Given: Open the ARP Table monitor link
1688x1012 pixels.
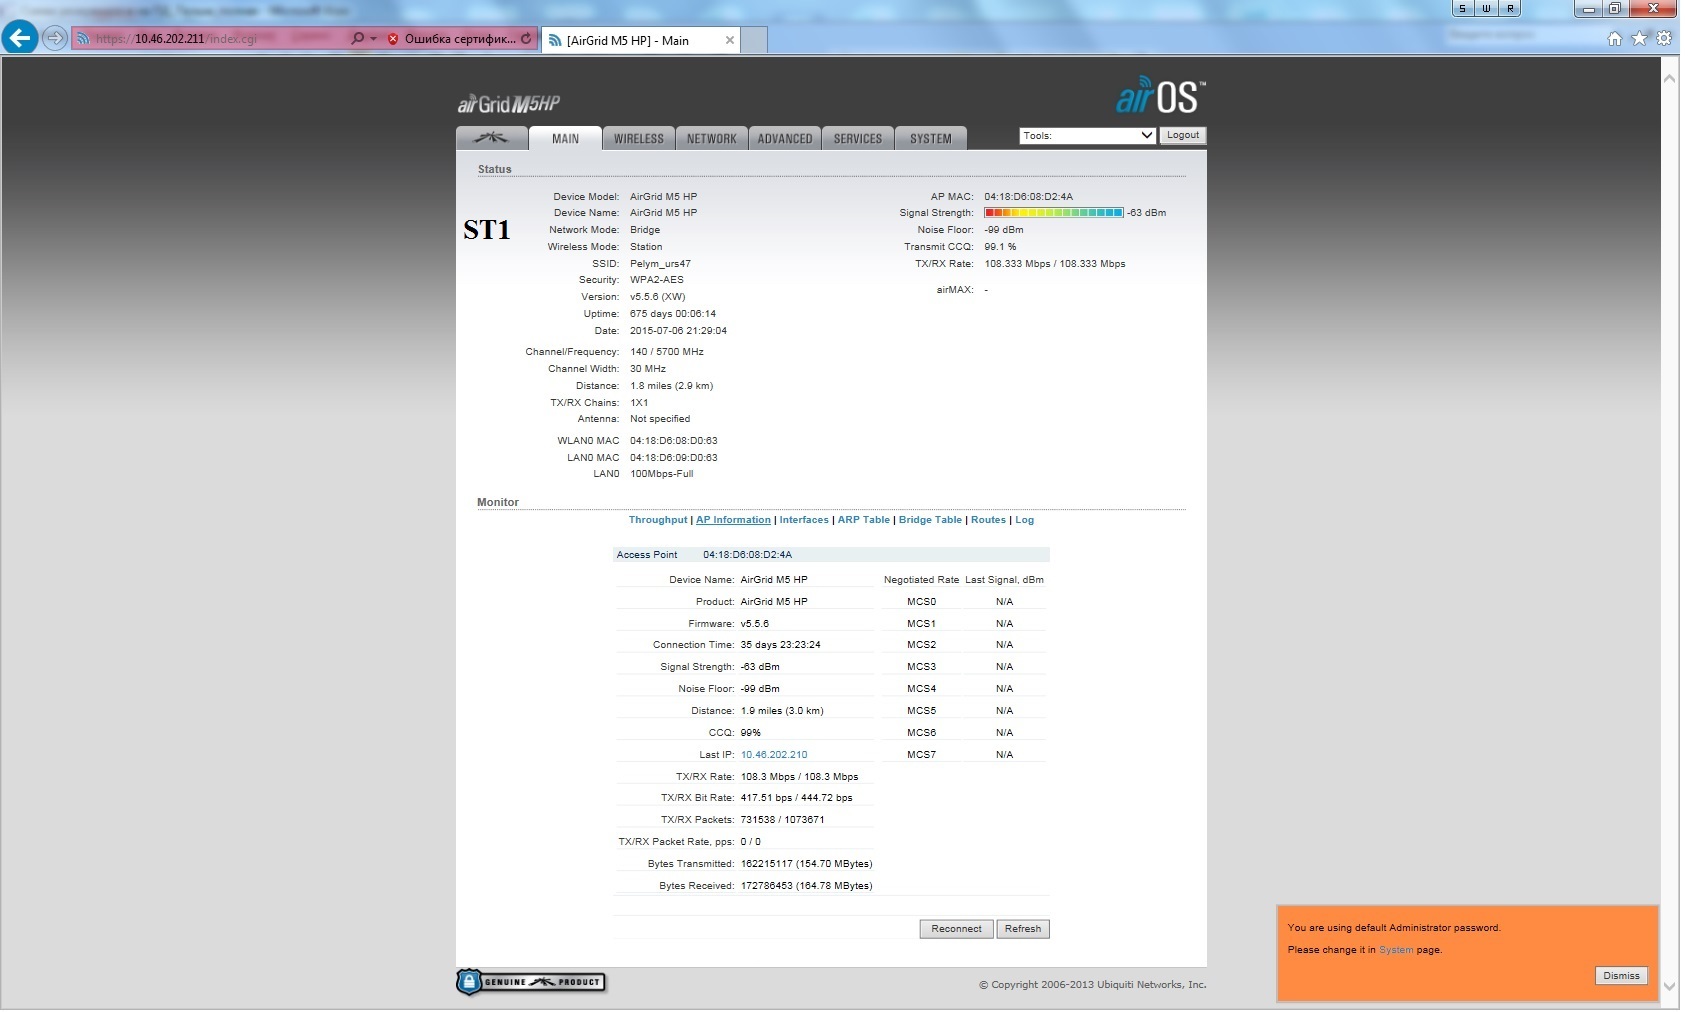Looking at the screenshot, I should coord(864,520).
